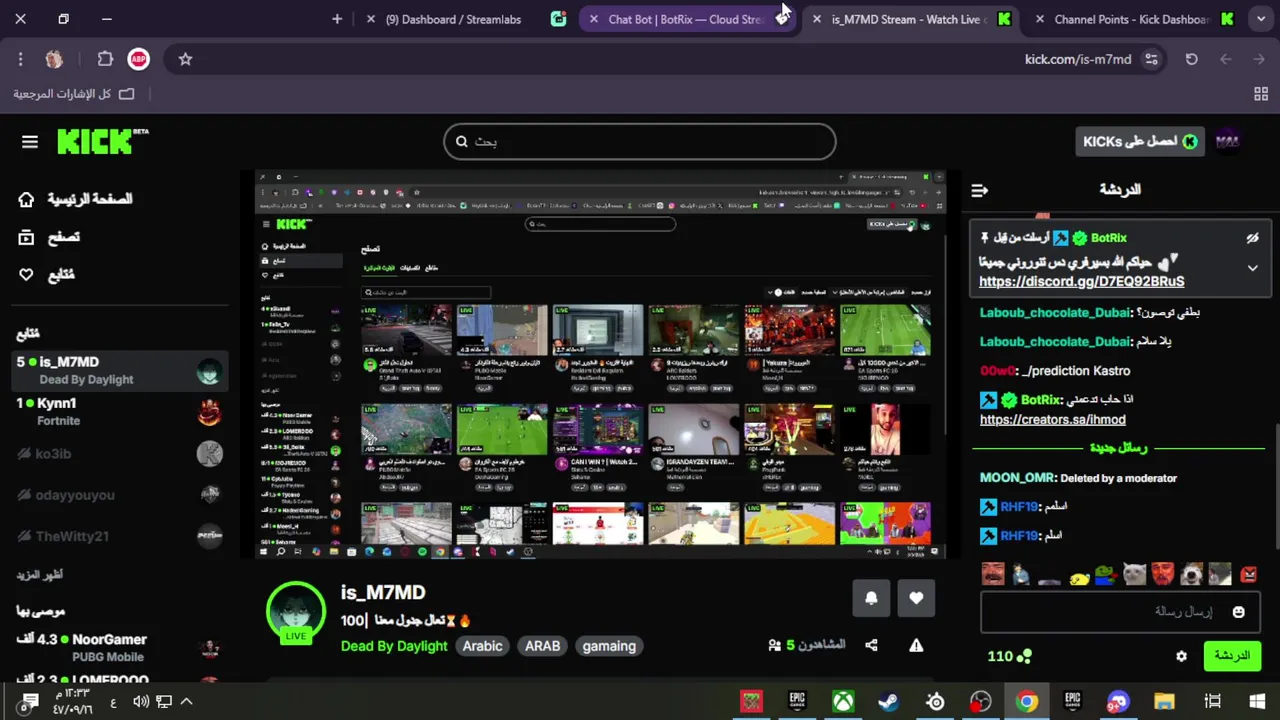Click the stream video player
This screenshot has width=1280, height=720.
(x=600, y=364)
